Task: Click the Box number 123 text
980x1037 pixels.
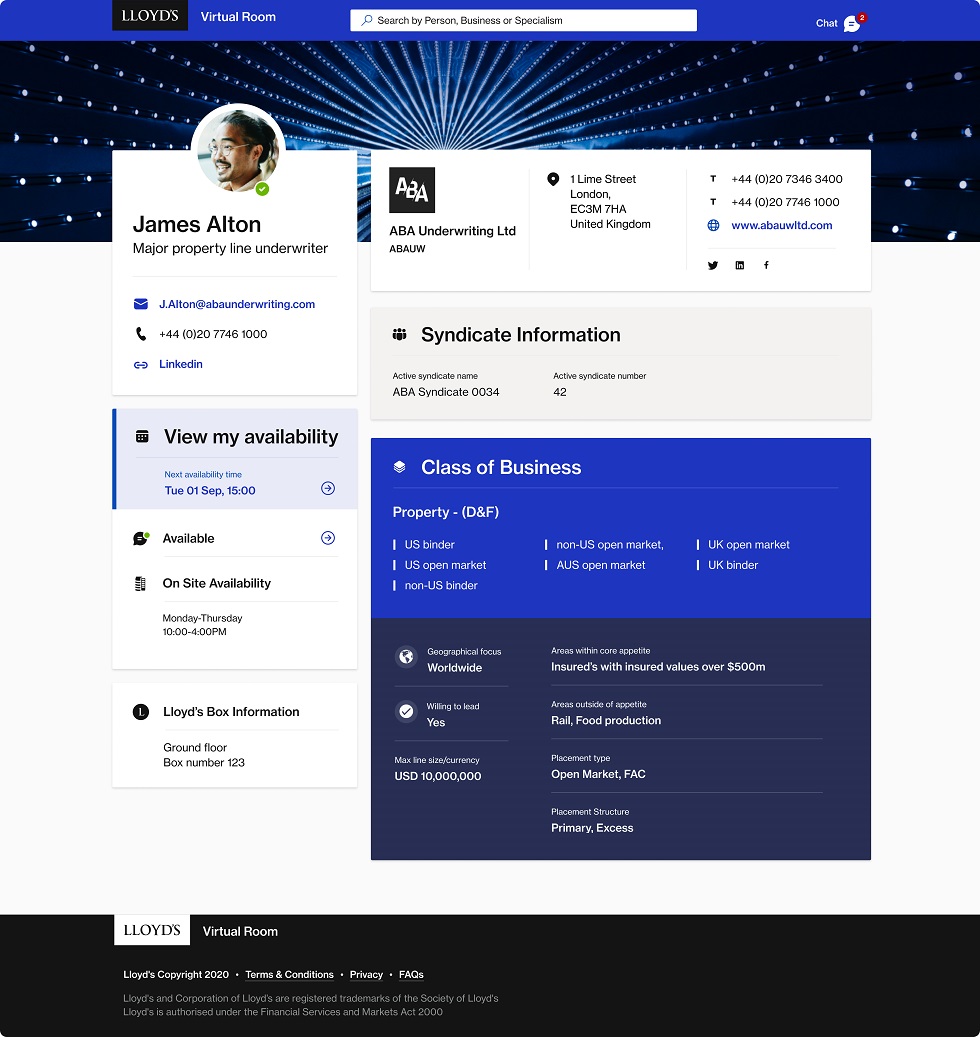Action: pyautogui.click(x=204, y=763)
